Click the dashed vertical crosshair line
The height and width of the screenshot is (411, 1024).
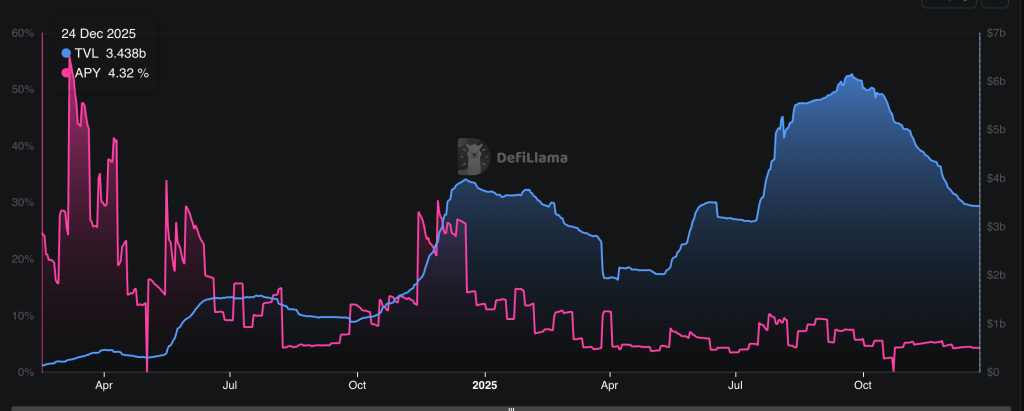pos(979,200)
